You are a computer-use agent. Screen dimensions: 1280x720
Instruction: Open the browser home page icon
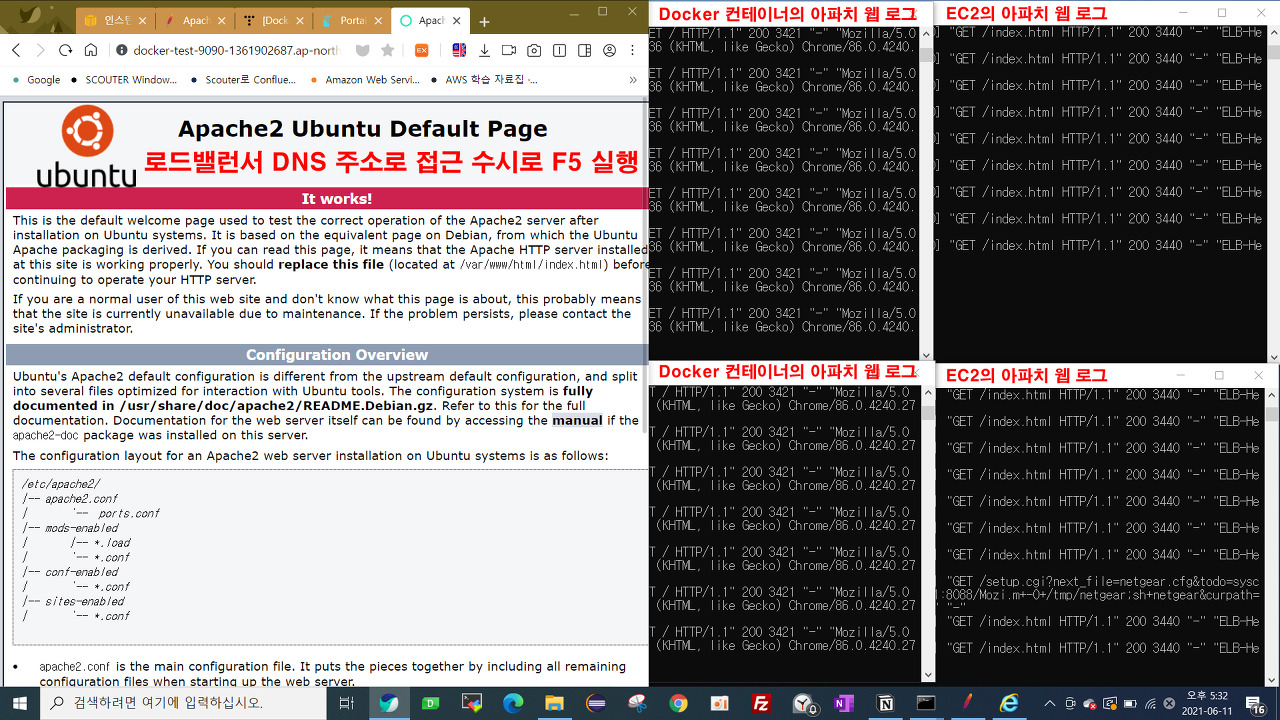tap(91, 50)
